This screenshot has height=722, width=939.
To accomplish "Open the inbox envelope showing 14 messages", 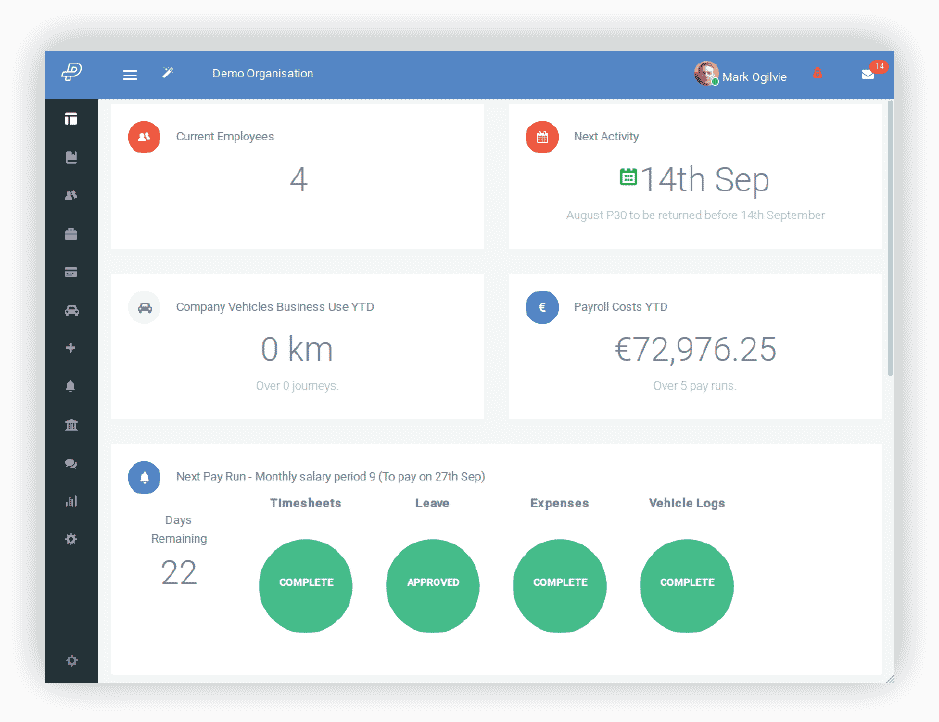I will click(x=869, y=74).
